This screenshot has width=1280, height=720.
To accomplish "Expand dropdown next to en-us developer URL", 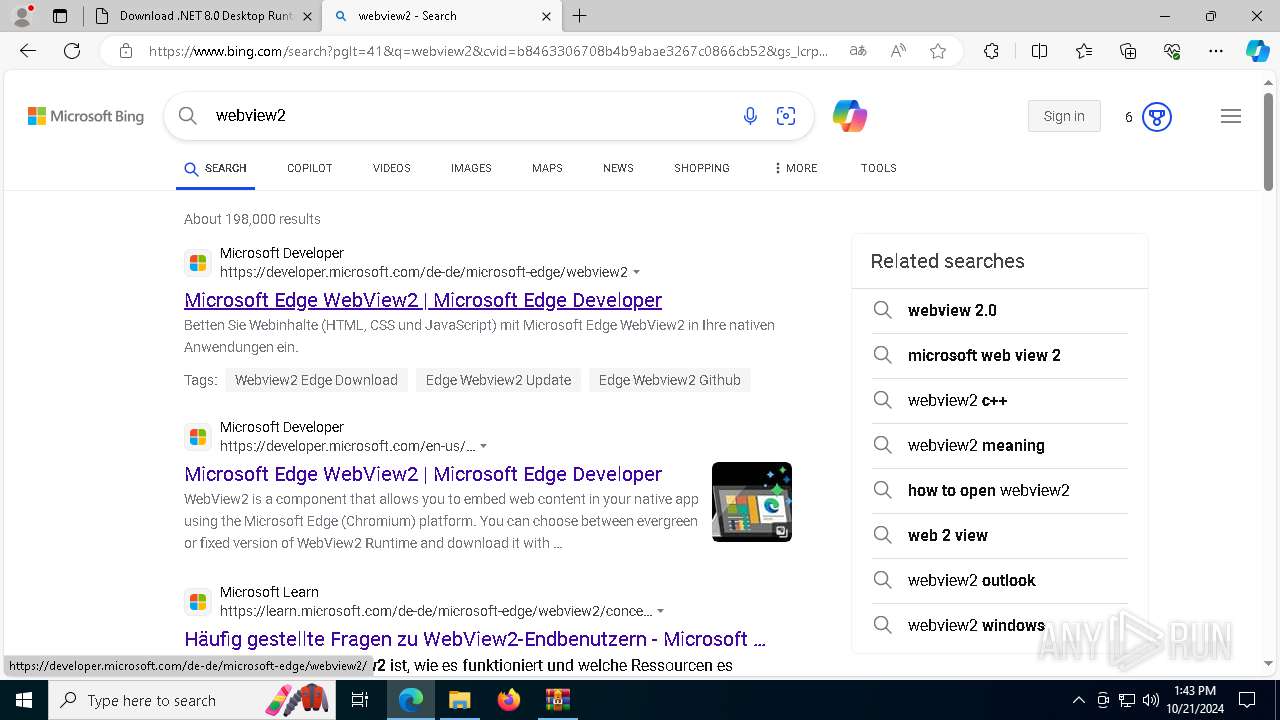I will (x=484, y=446).
